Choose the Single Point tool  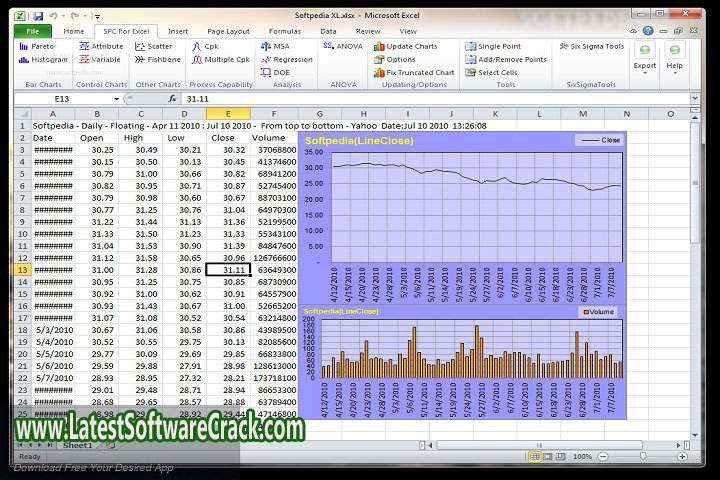tap(493, 46)
